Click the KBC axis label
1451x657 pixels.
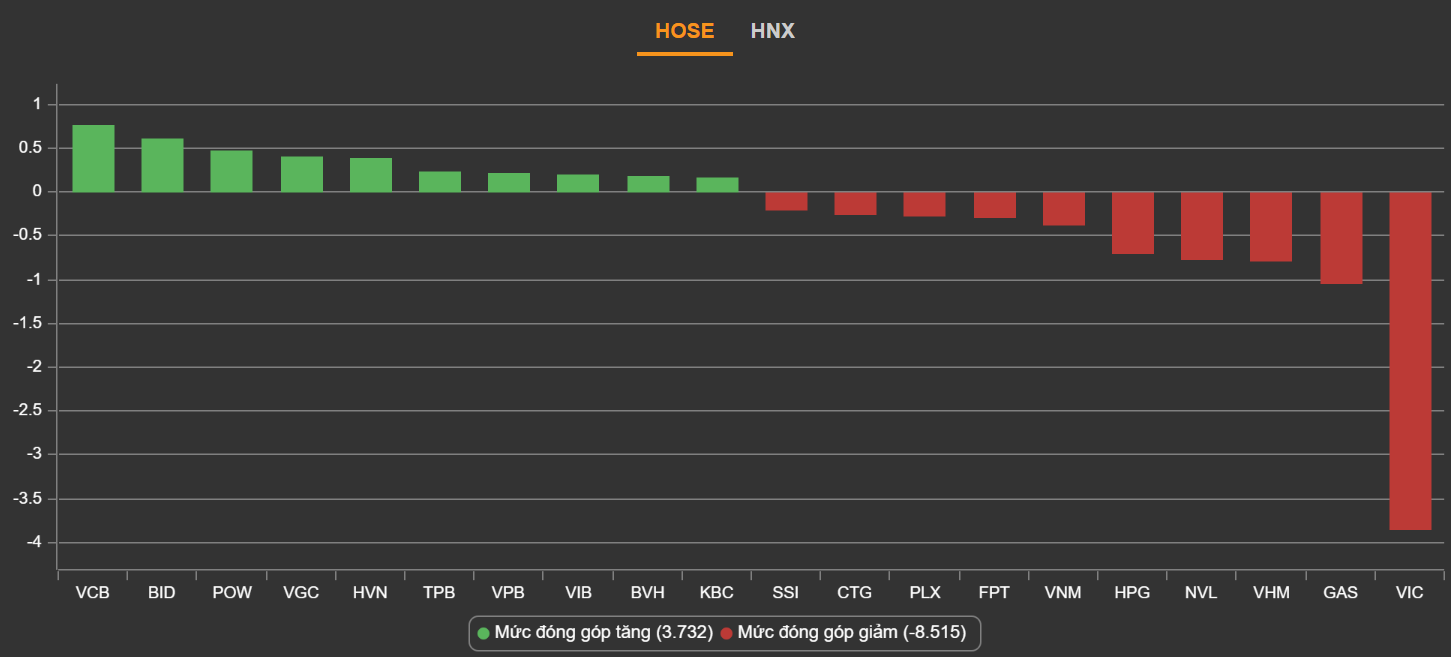(x=717, y=592)
